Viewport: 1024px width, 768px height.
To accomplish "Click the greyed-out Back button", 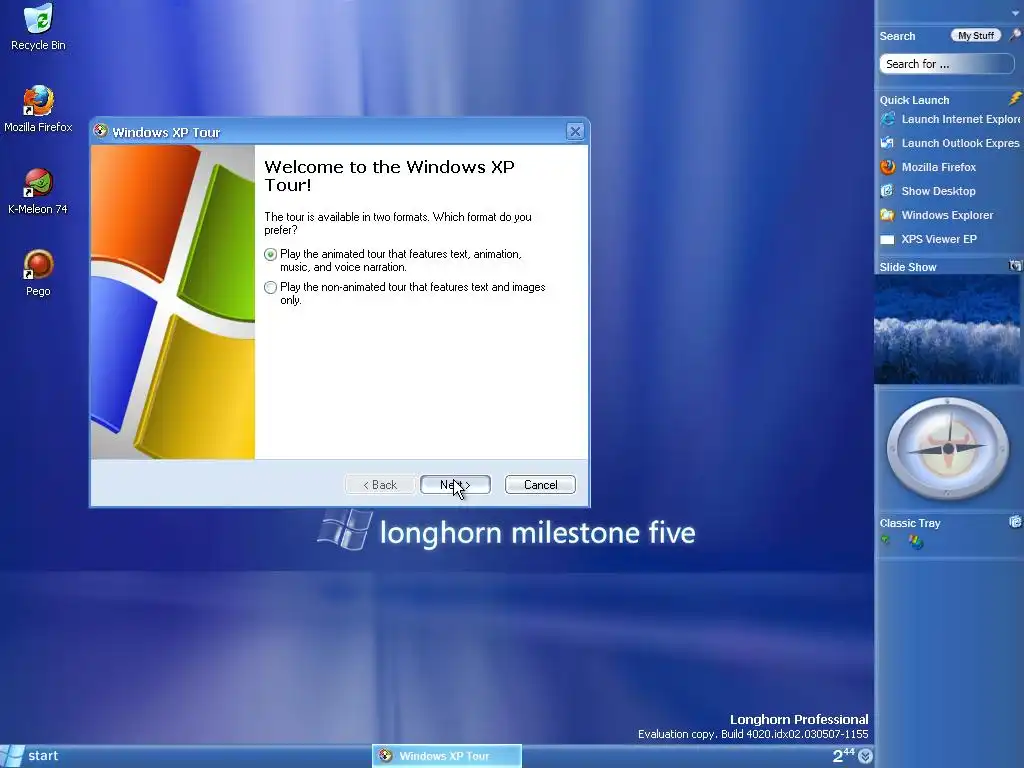I will 380,485.
